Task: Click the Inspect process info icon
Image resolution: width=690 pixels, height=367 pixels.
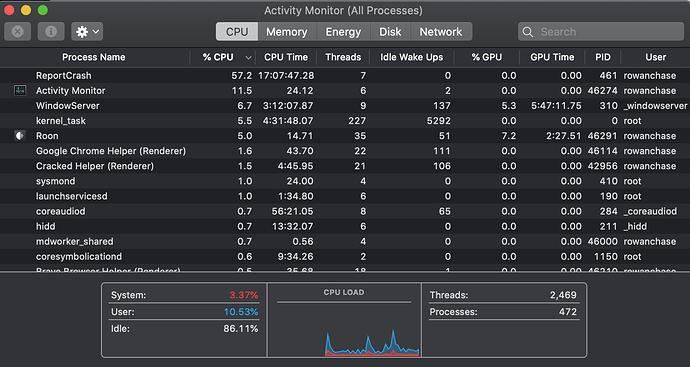Action: coord(51,32)
